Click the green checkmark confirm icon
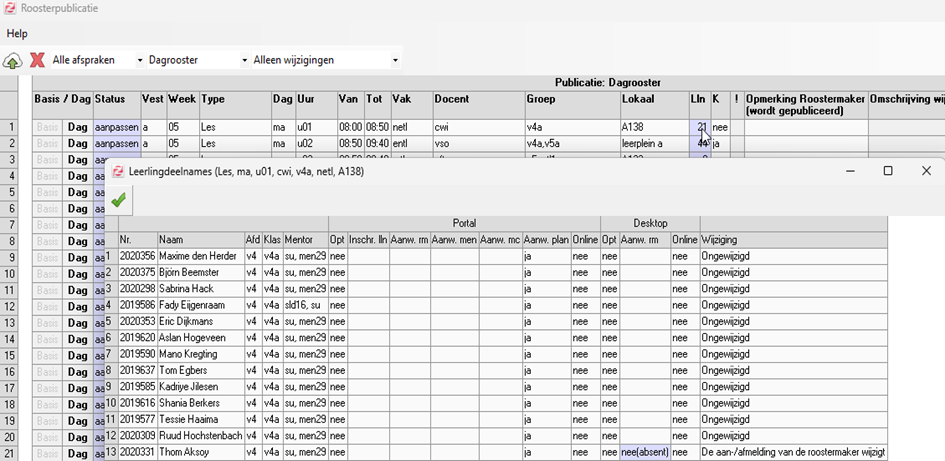This screenshot has width=945, height=461. [119, 200]
